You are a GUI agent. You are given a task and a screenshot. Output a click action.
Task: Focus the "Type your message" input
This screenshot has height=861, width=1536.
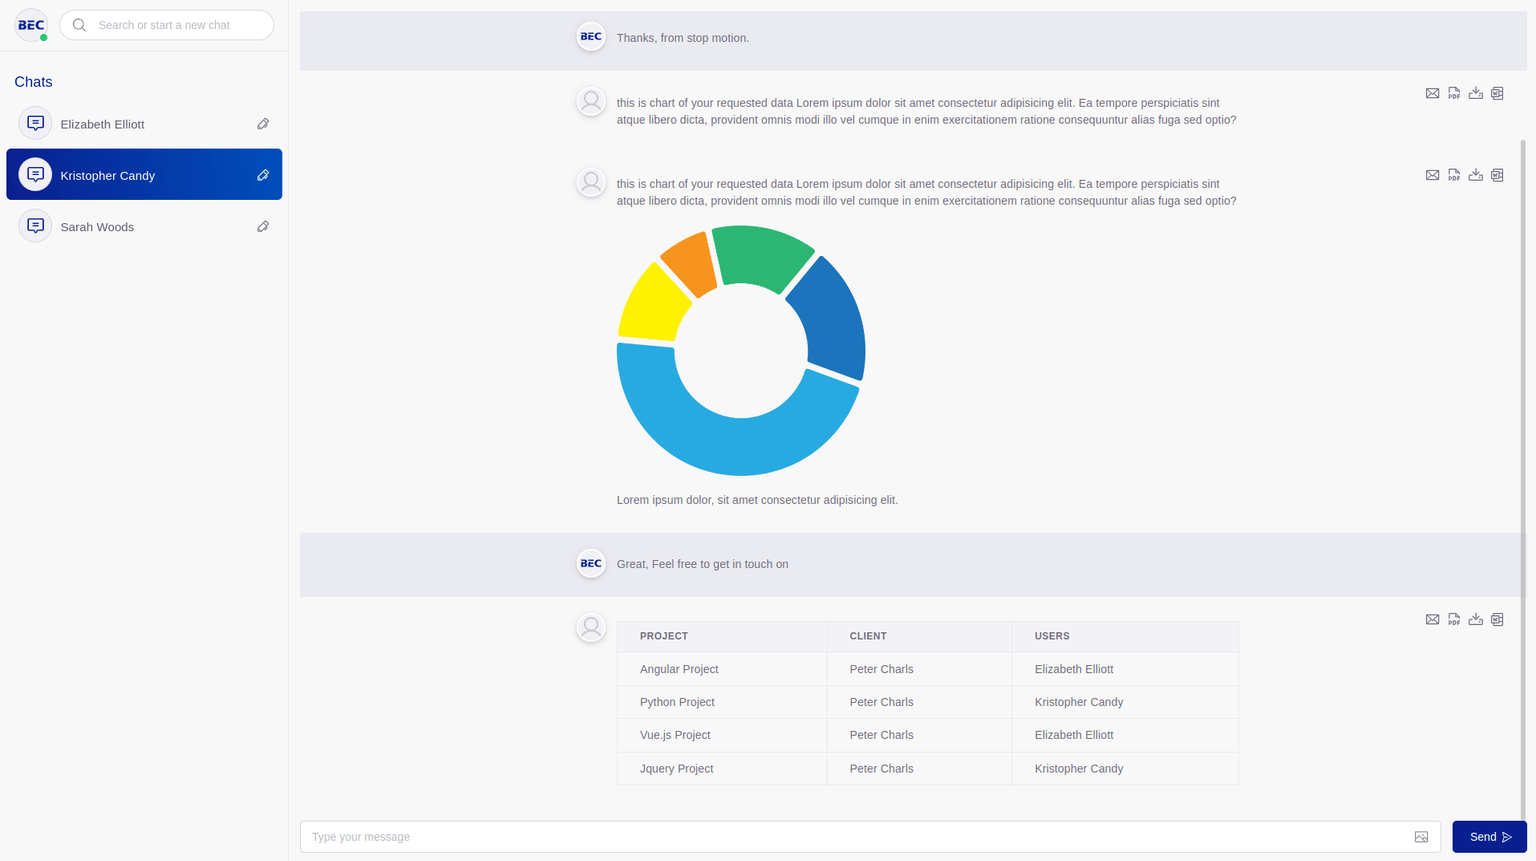pyautogui.click(x=850, y=837)
